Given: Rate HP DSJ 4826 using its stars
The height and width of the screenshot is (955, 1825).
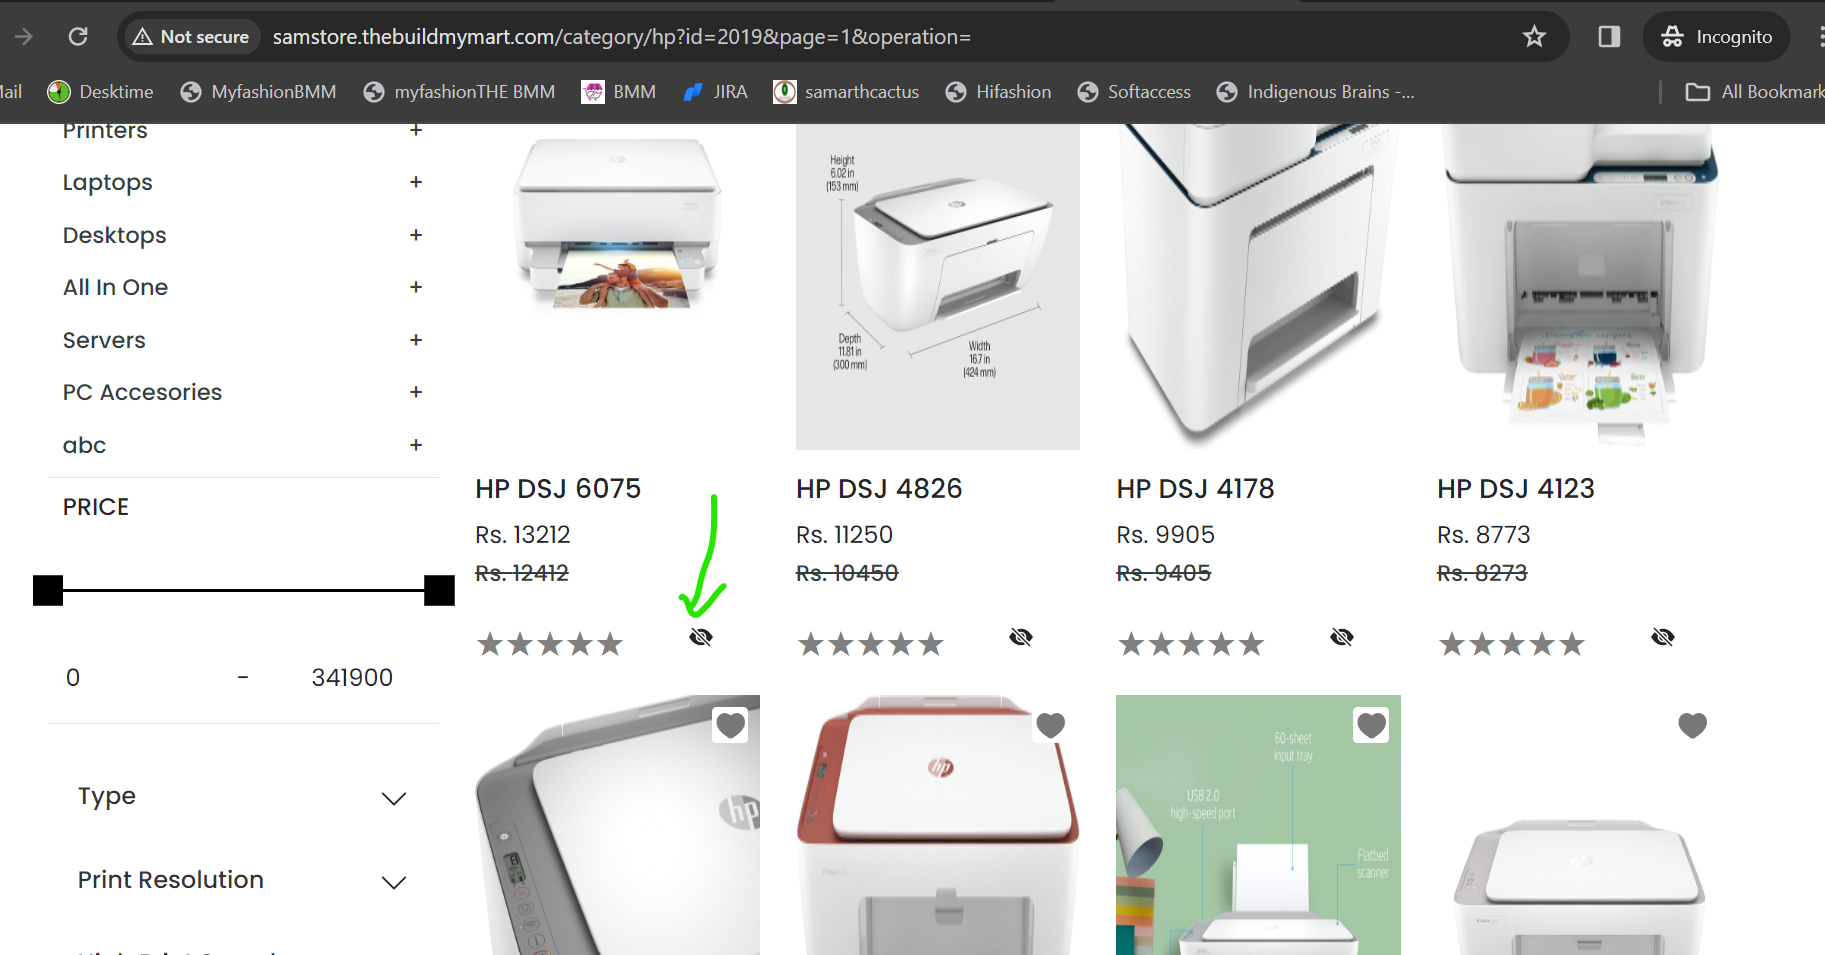Looking at the screenshot, I should click(x=871, y=644).
